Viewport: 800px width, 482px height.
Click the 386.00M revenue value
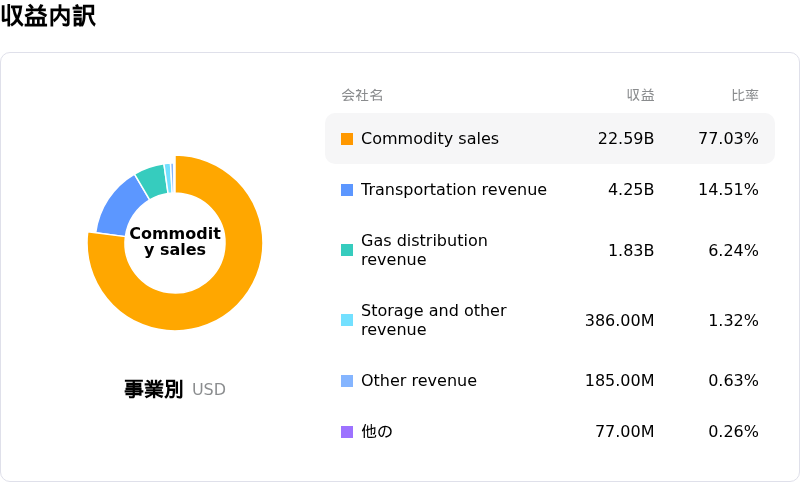619,320
